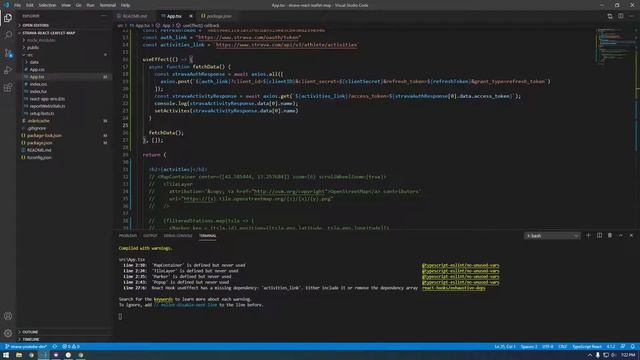This screenshot has width=640, height=360.
Task: Open the strava.com athlete activities URL in code
Action: pyautogui.click(x=286, y=45)
